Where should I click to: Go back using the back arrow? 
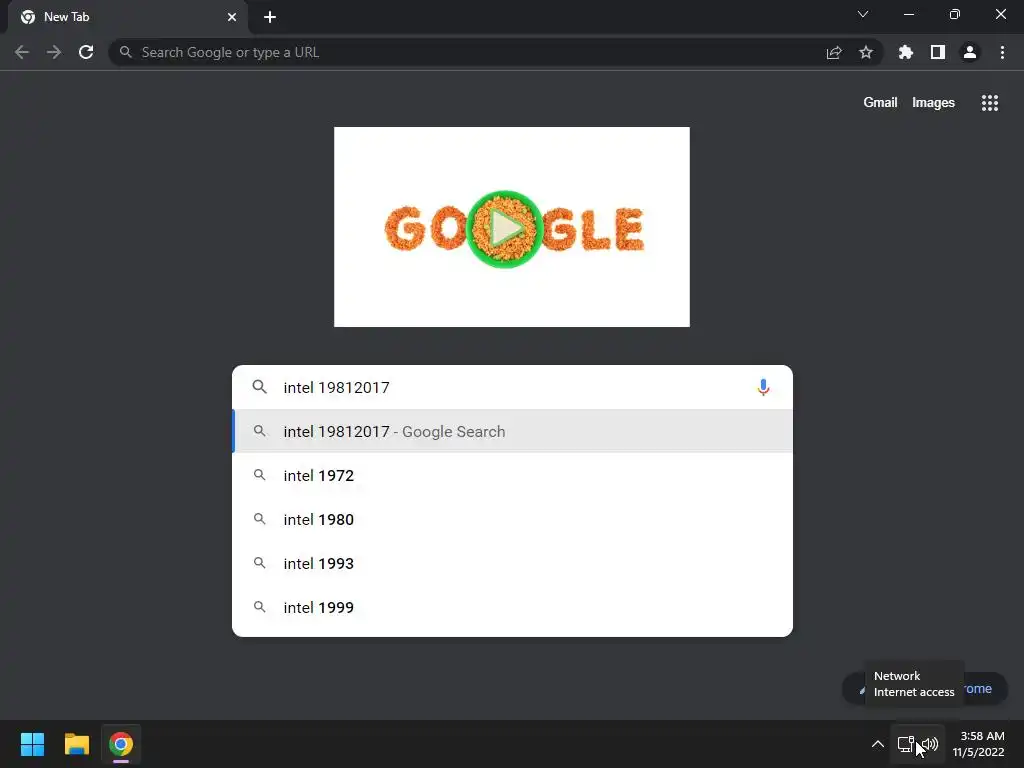(22, 52)
